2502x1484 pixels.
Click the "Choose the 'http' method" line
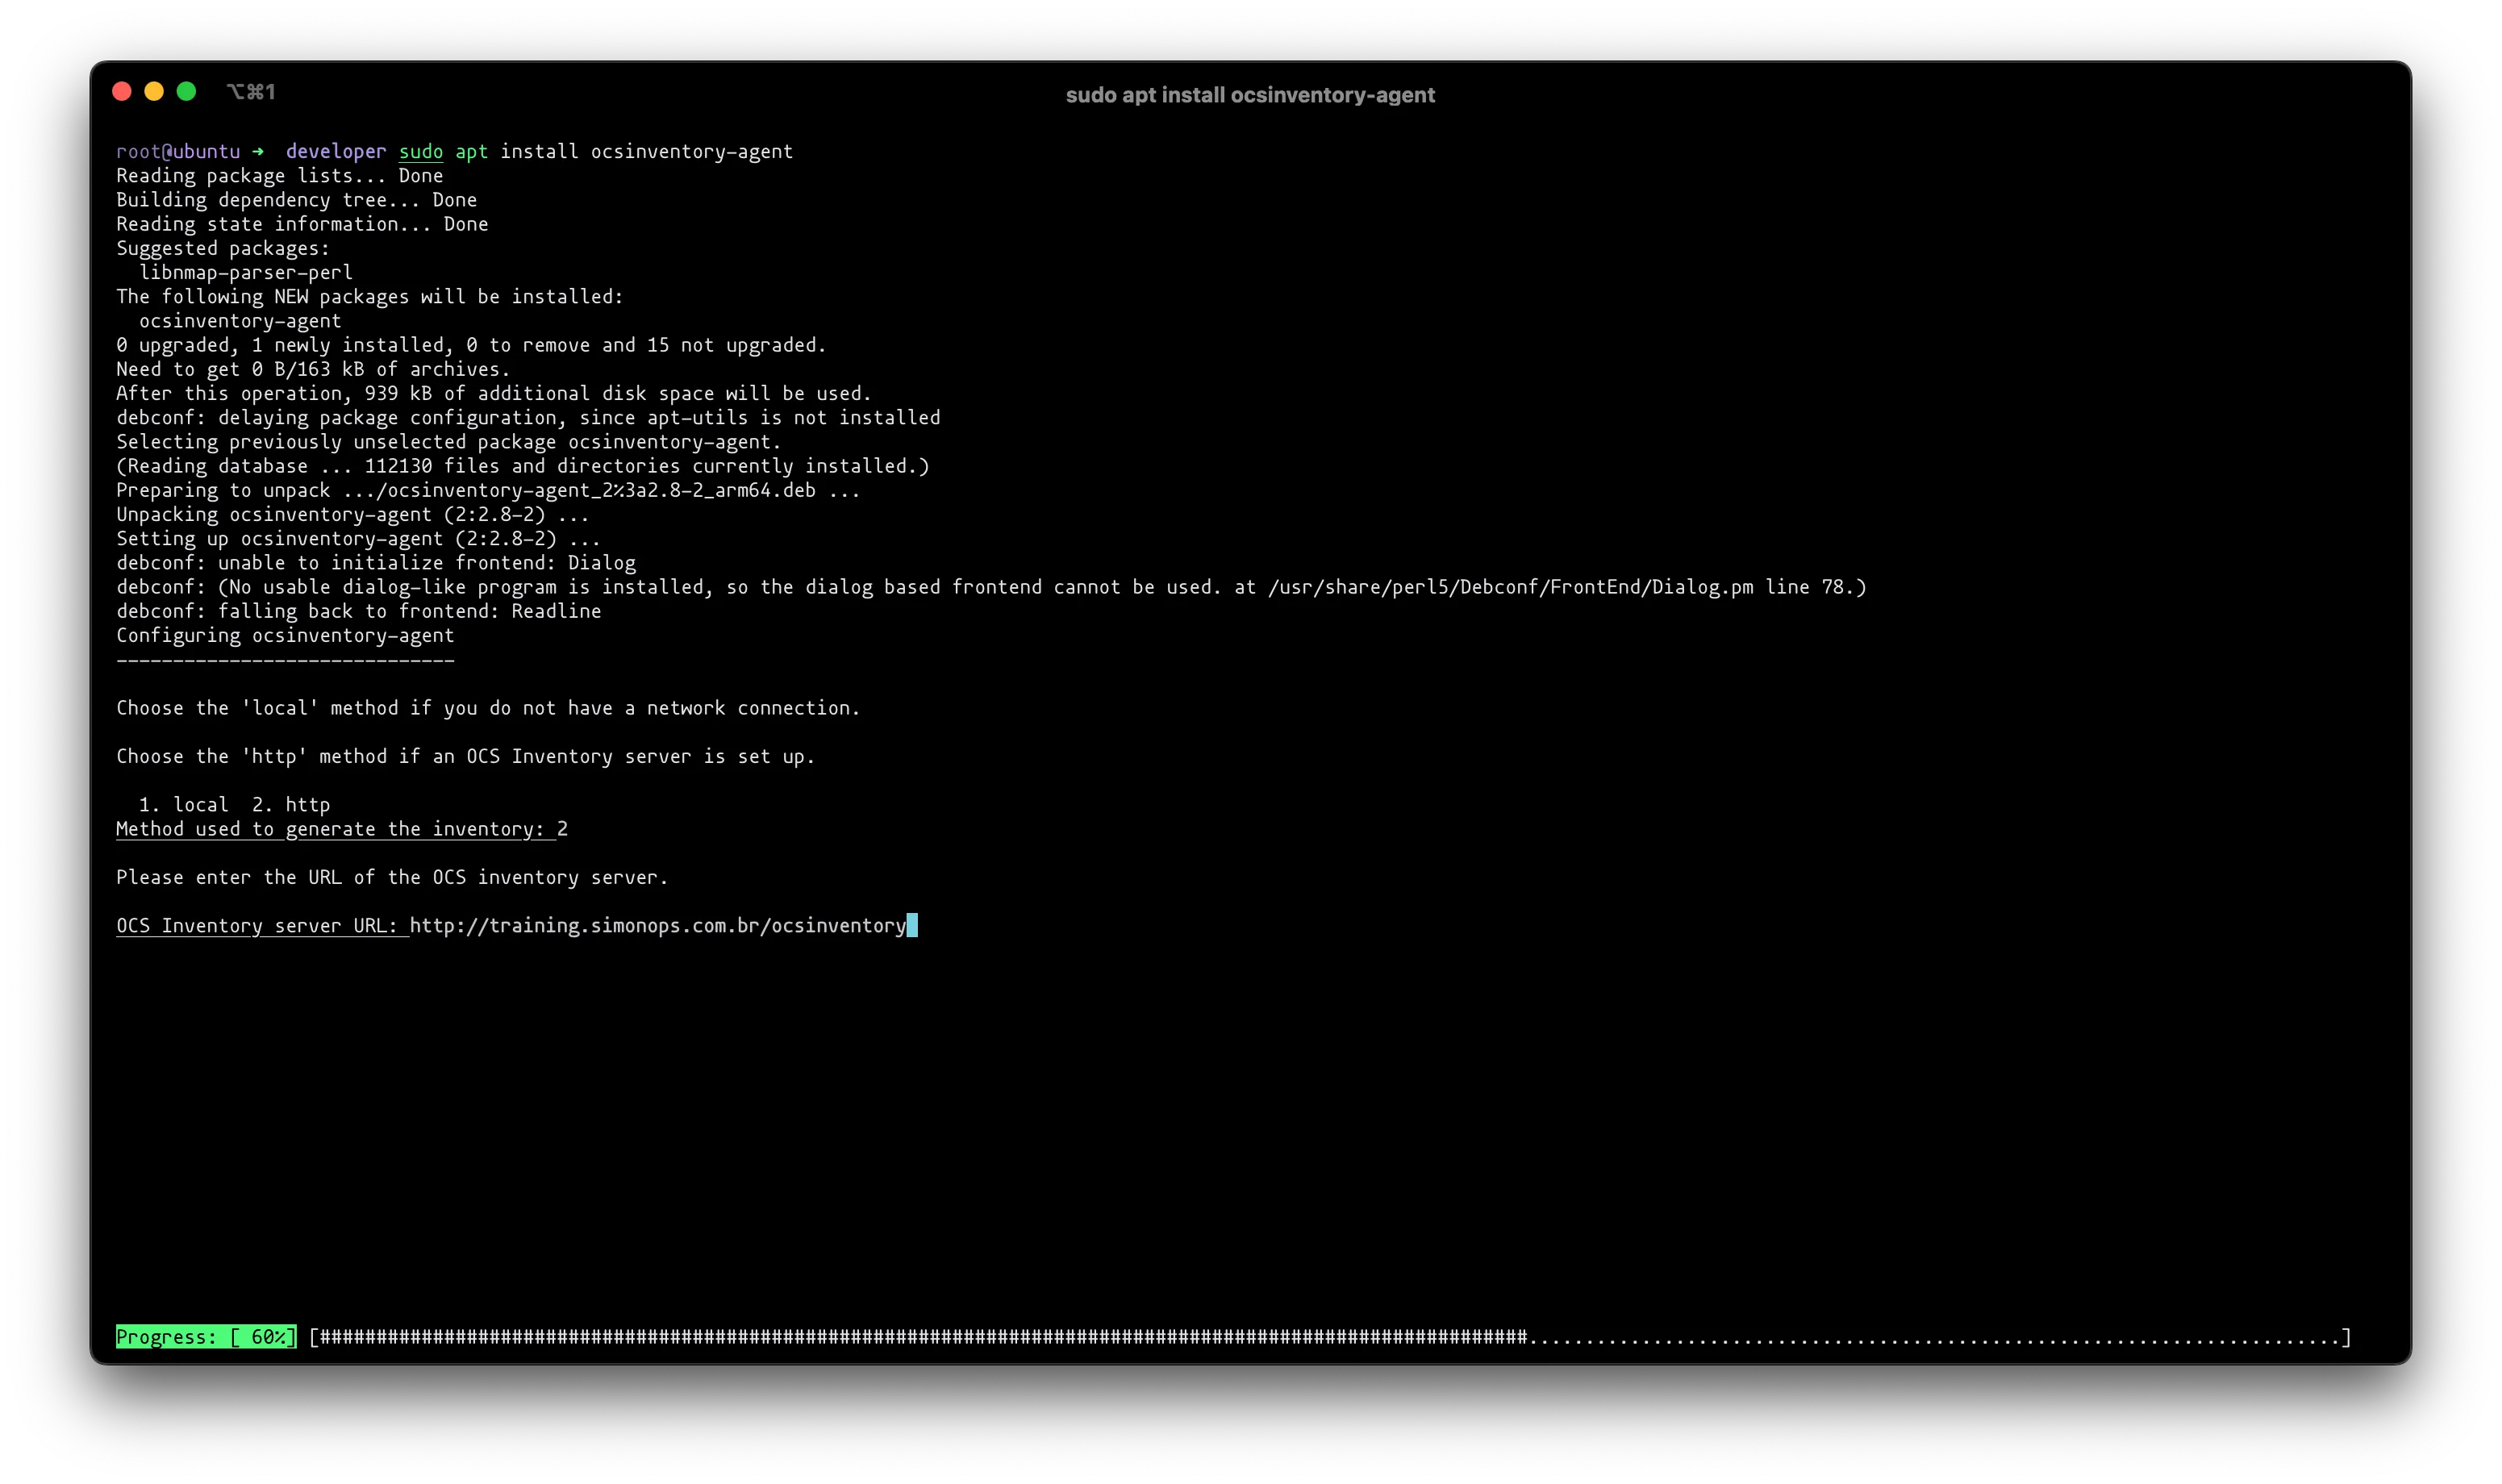(x=466, y=756)
